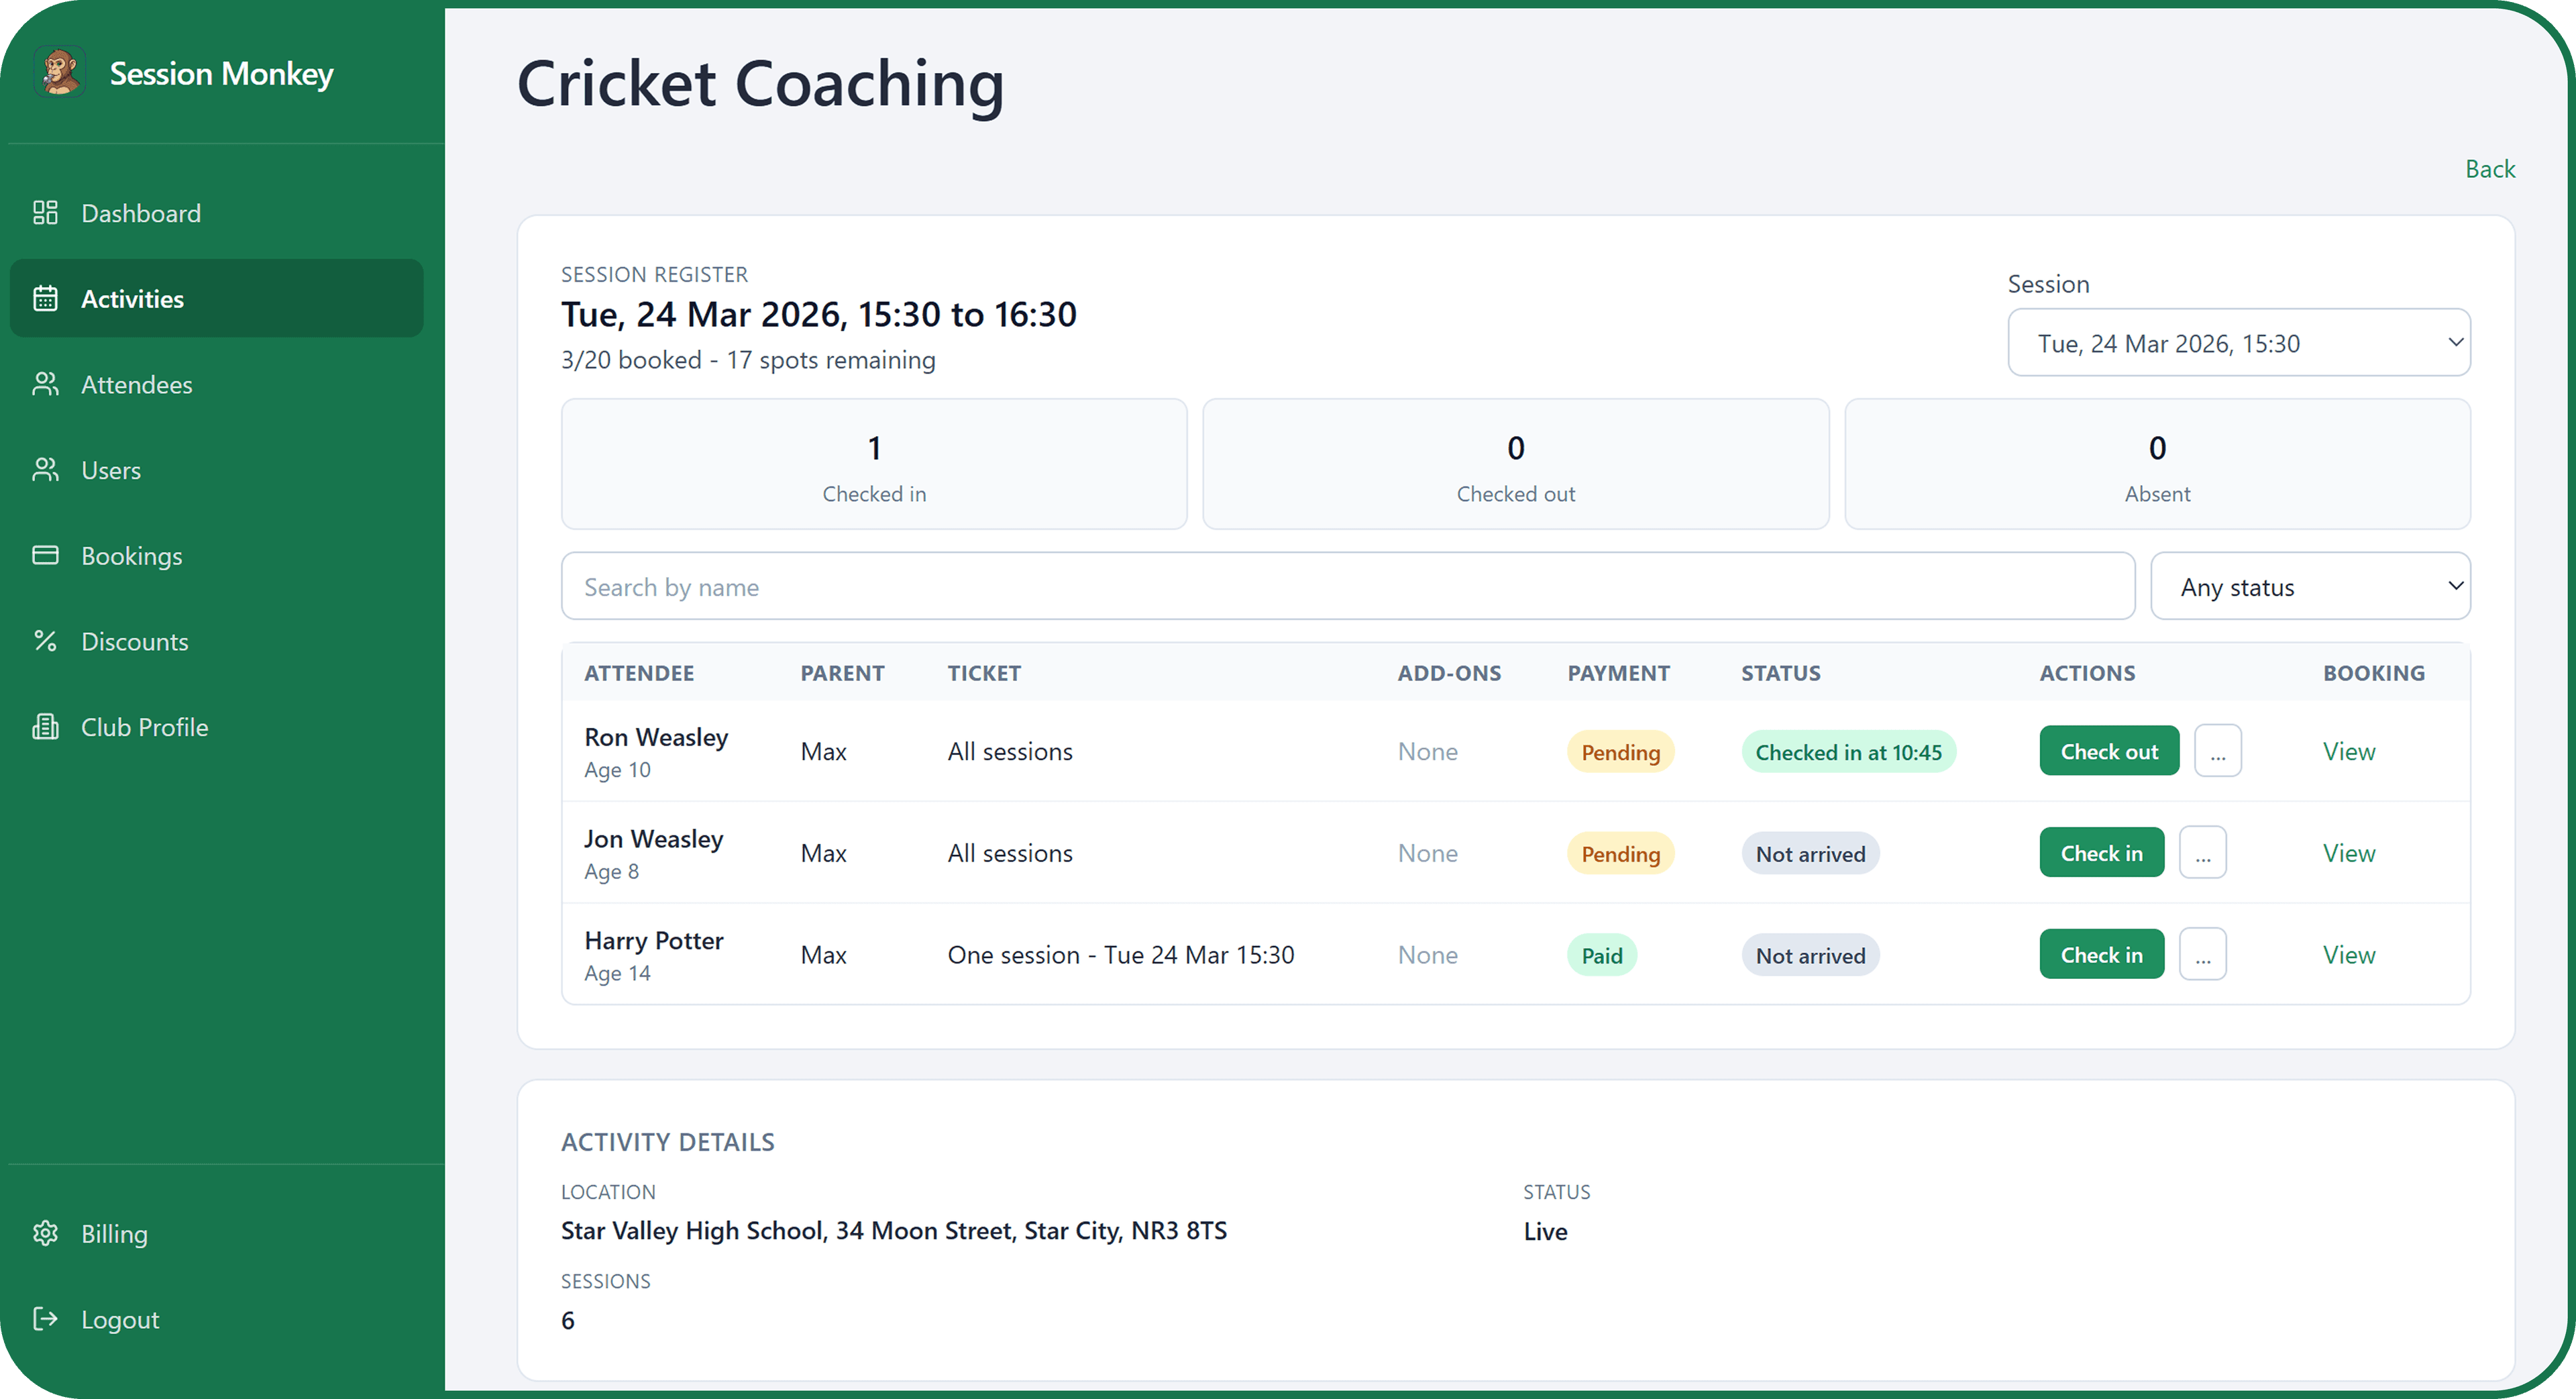Click the Users icon in the sidebar
Screen dimensions: 2576x1399
(x=46, y=469)
